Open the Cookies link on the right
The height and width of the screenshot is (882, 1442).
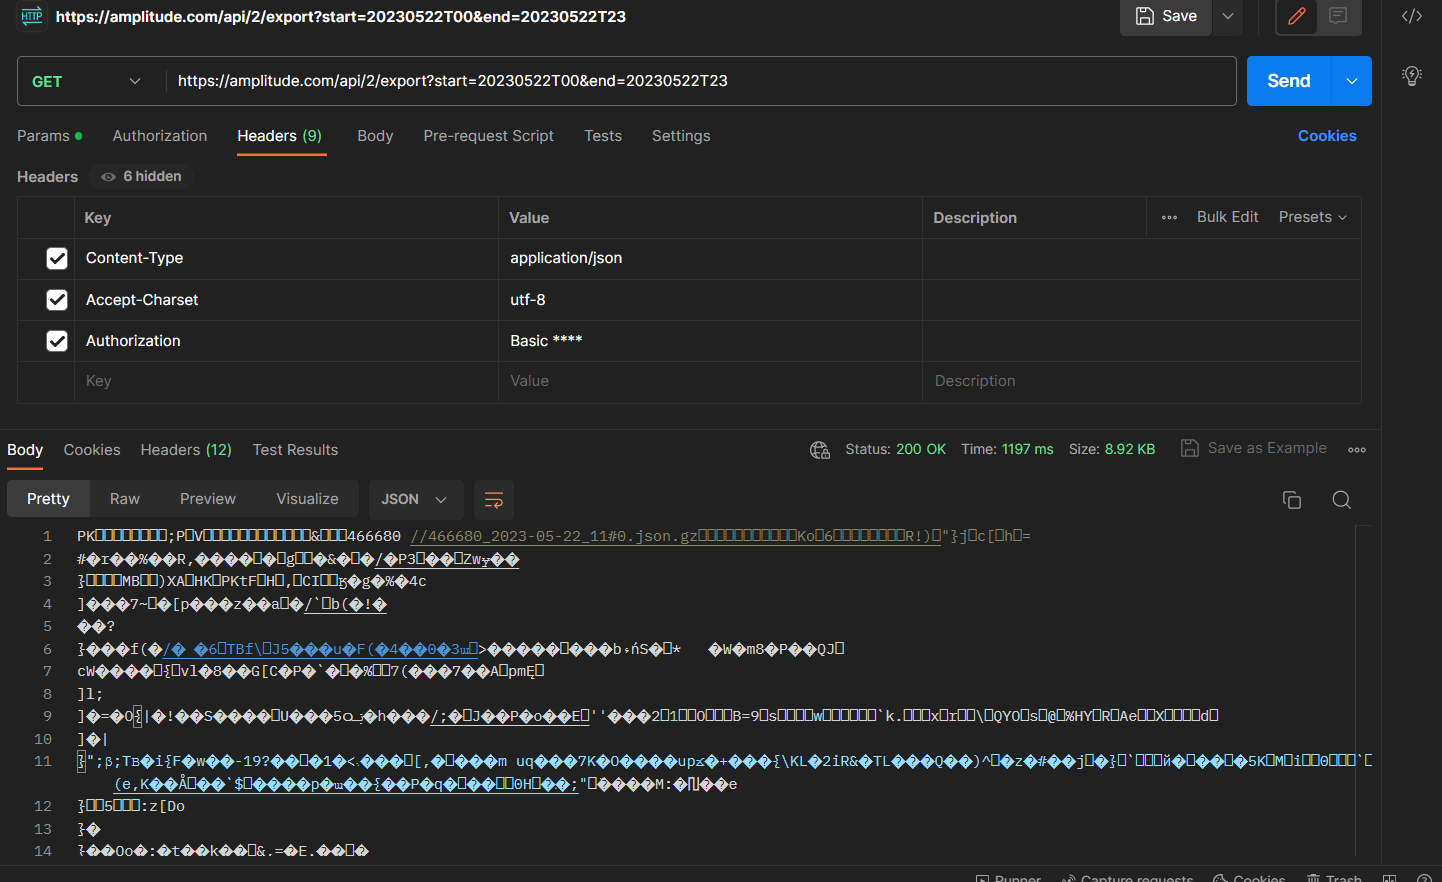1327,136
